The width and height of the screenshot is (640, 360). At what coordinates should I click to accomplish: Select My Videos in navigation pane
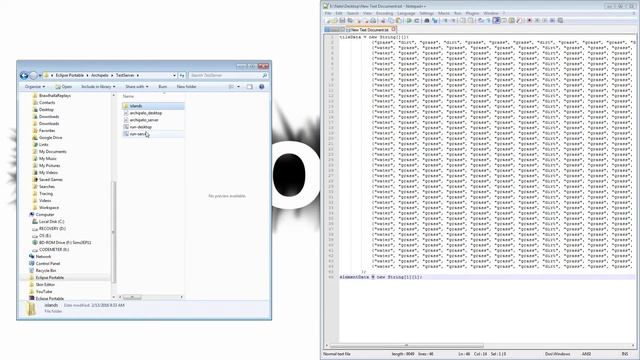[48, 173]
